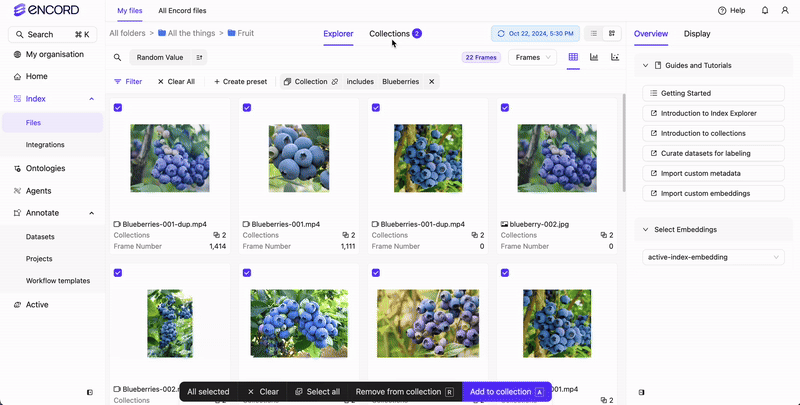Image resolution: width=800 pixels, height=405 pixels.
Task: Uncheck the first Blueberries-001-dup.mp4 card with frame 1,414
Action: click(x=118, y=108)
